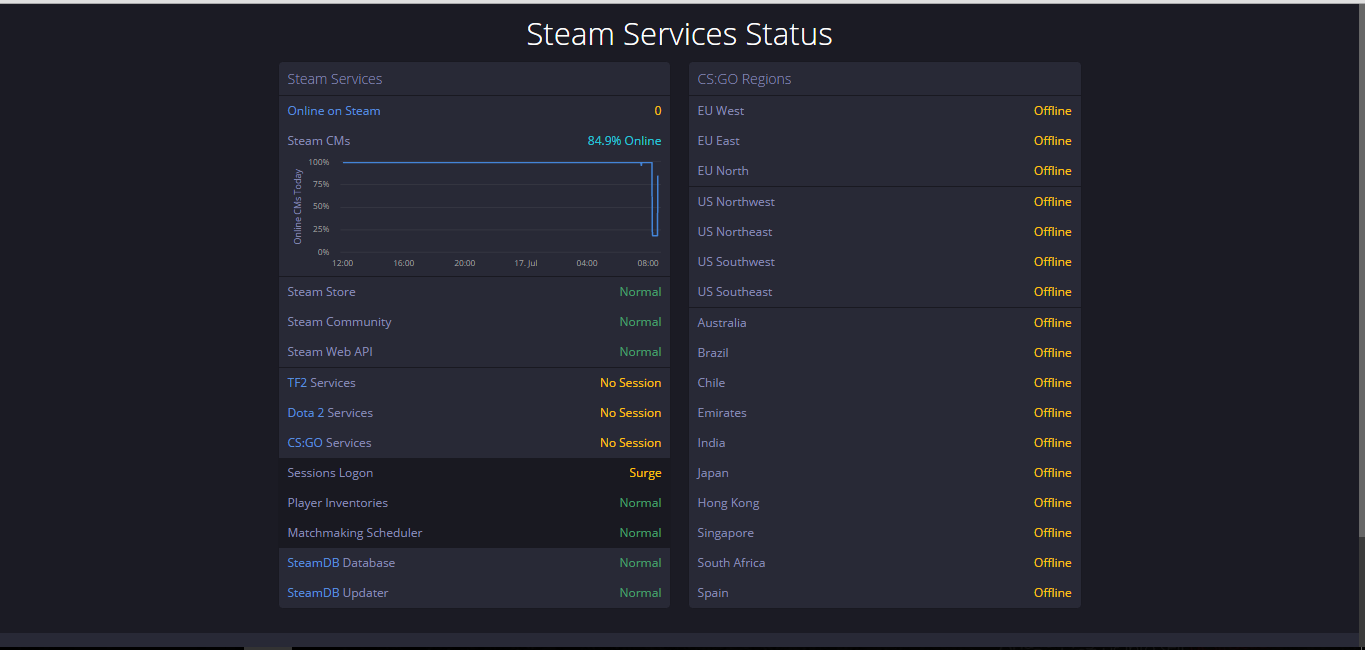Click the Steam CMs label

(319, 141)
